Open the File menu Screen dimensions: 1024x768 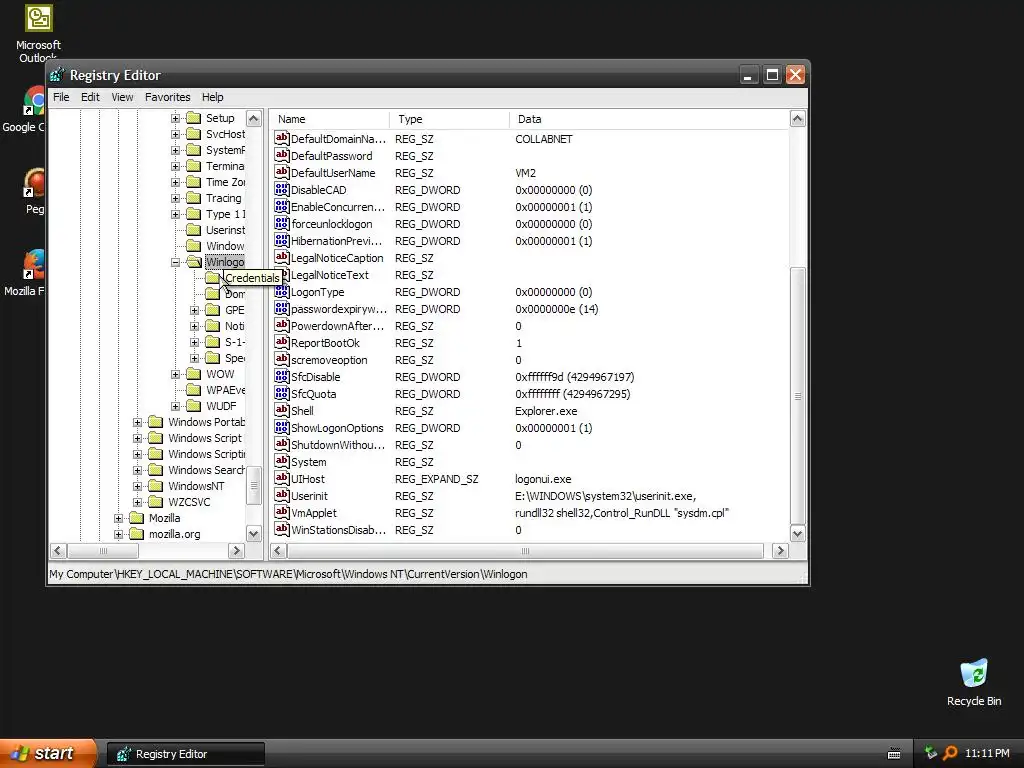click(61, 97)
